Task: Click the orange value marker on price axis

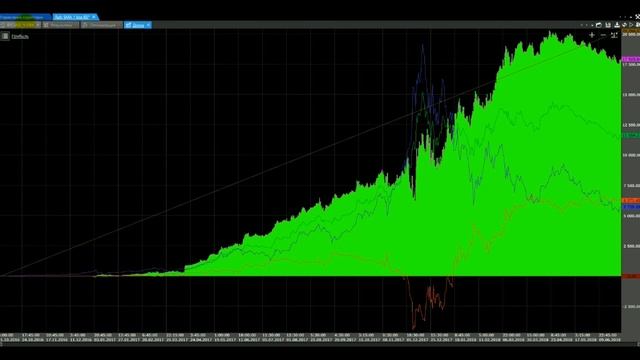Action: [631, 200]
